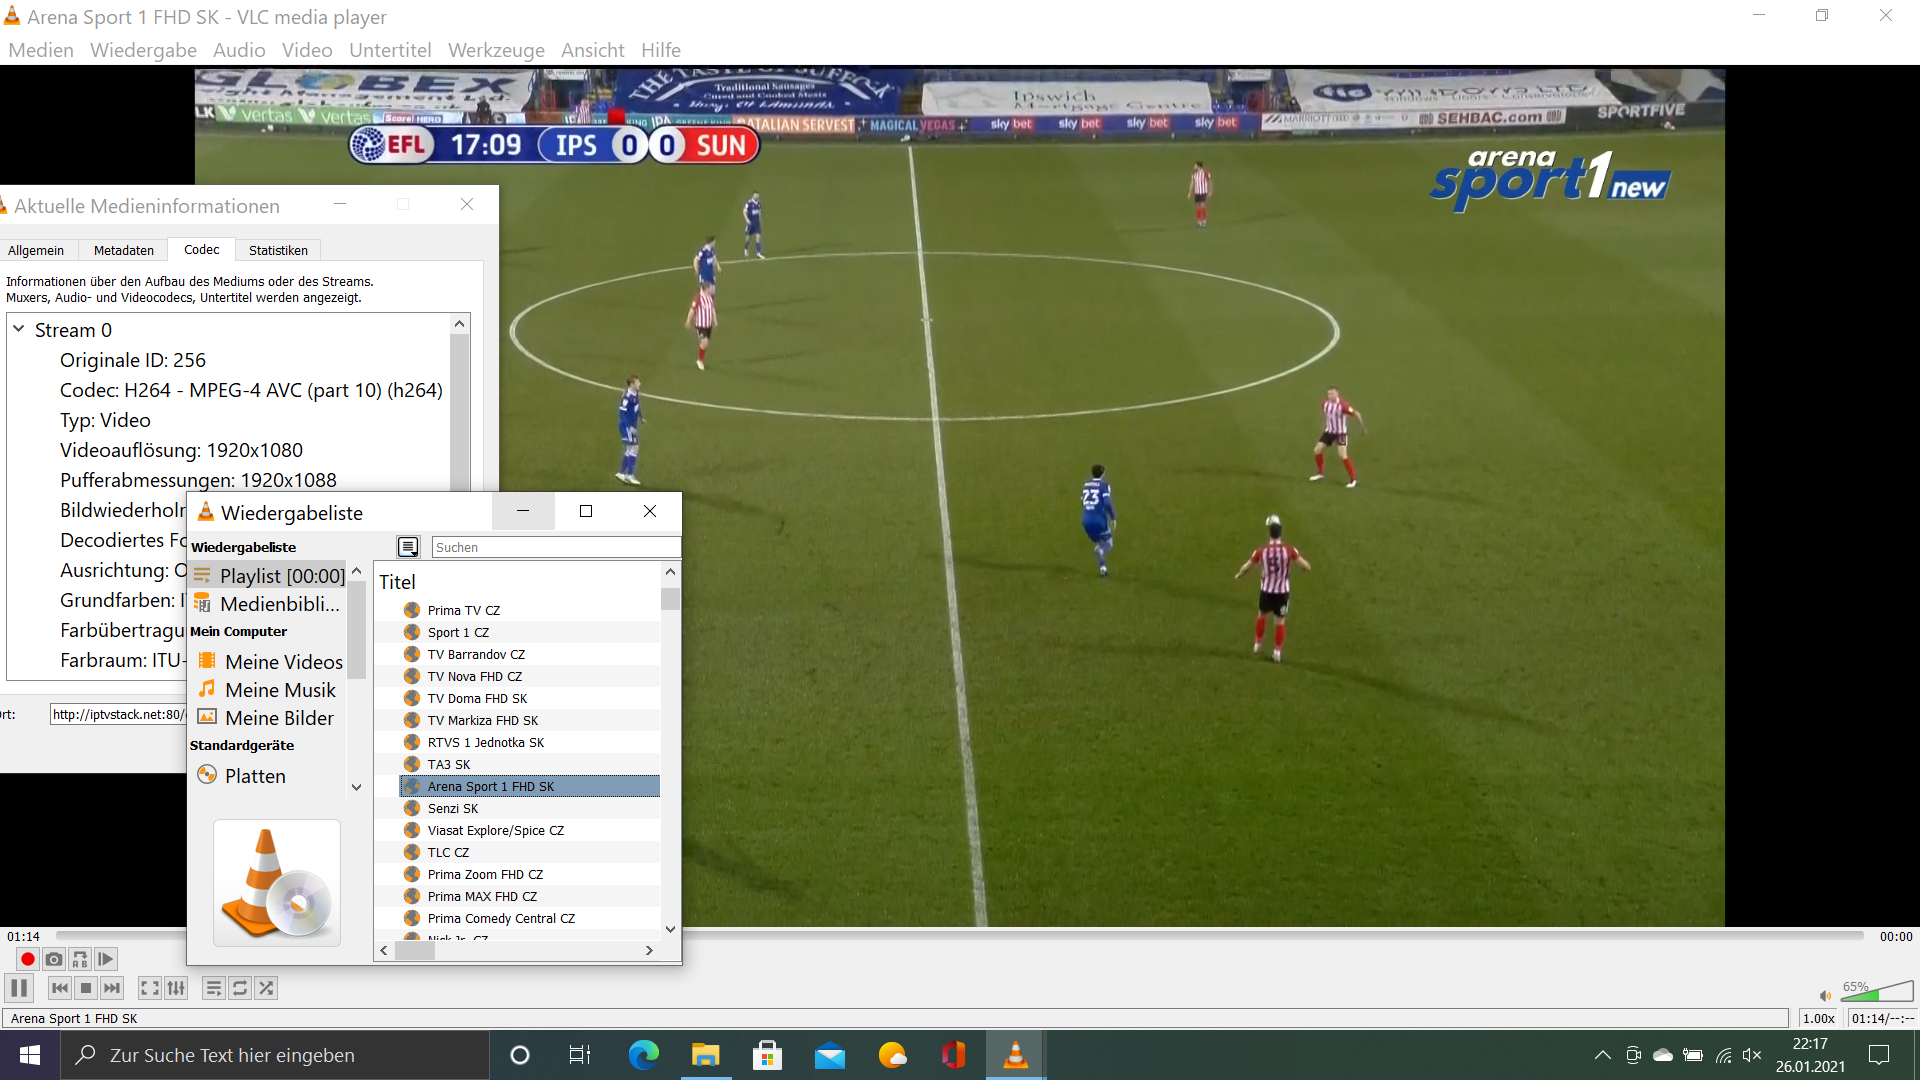Stop the playback
The image size is (1920, 1080).
point(86,988)
